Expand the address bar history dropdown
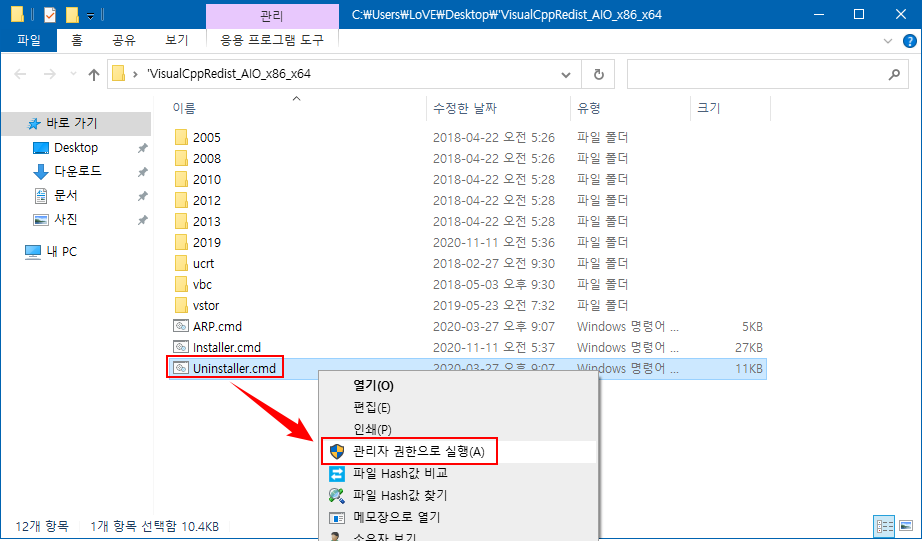 [566, 74]
